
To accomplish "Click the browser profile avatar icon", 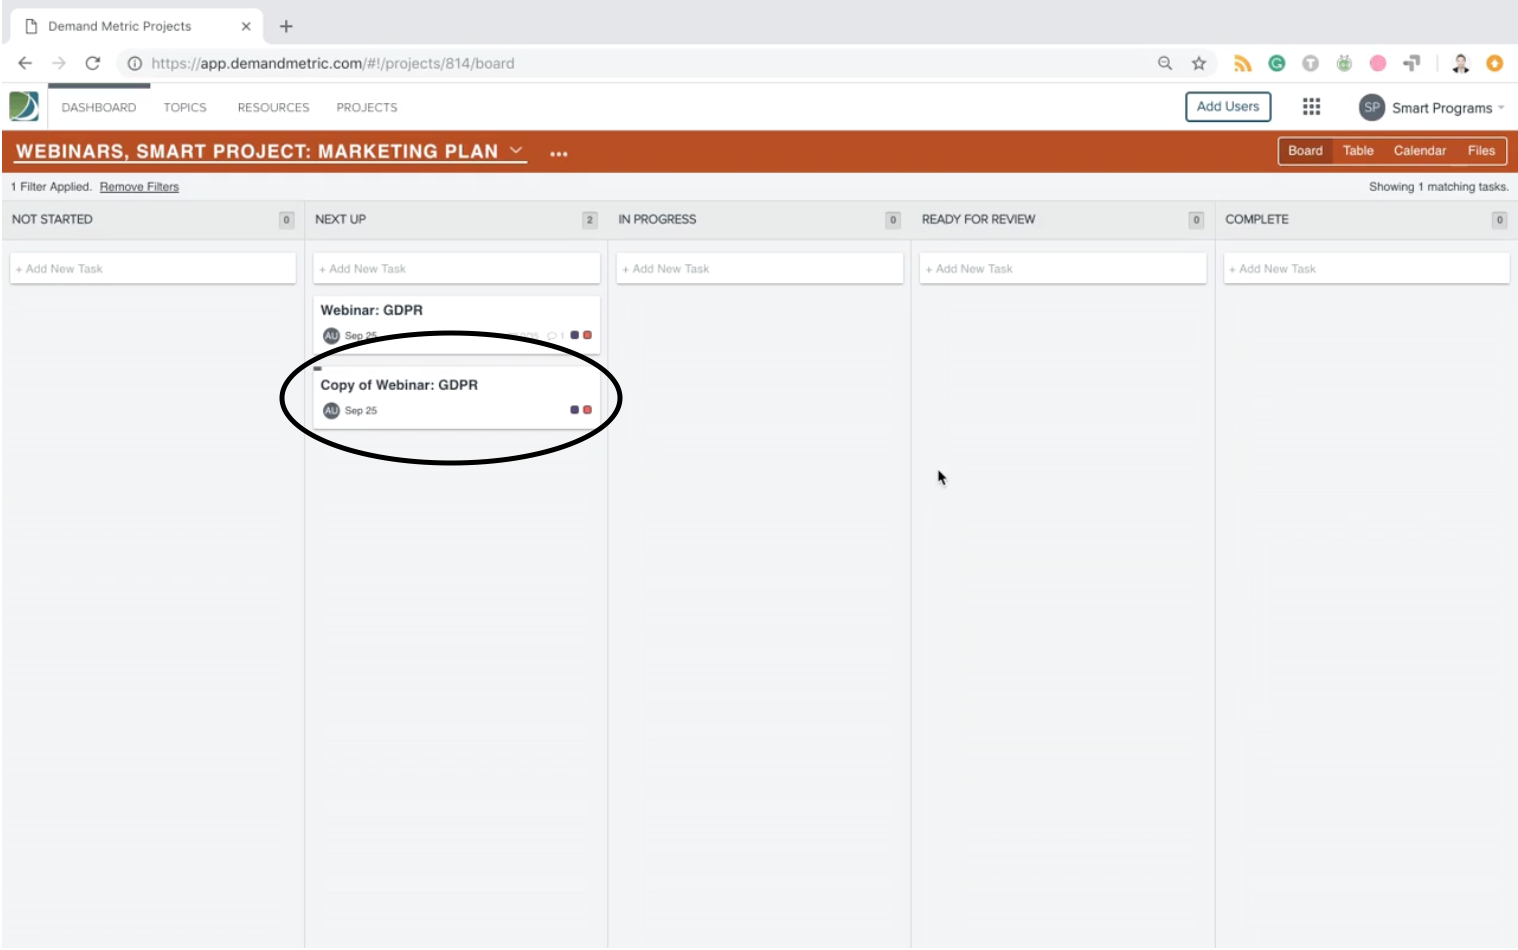I will (x=1461, y=63).
